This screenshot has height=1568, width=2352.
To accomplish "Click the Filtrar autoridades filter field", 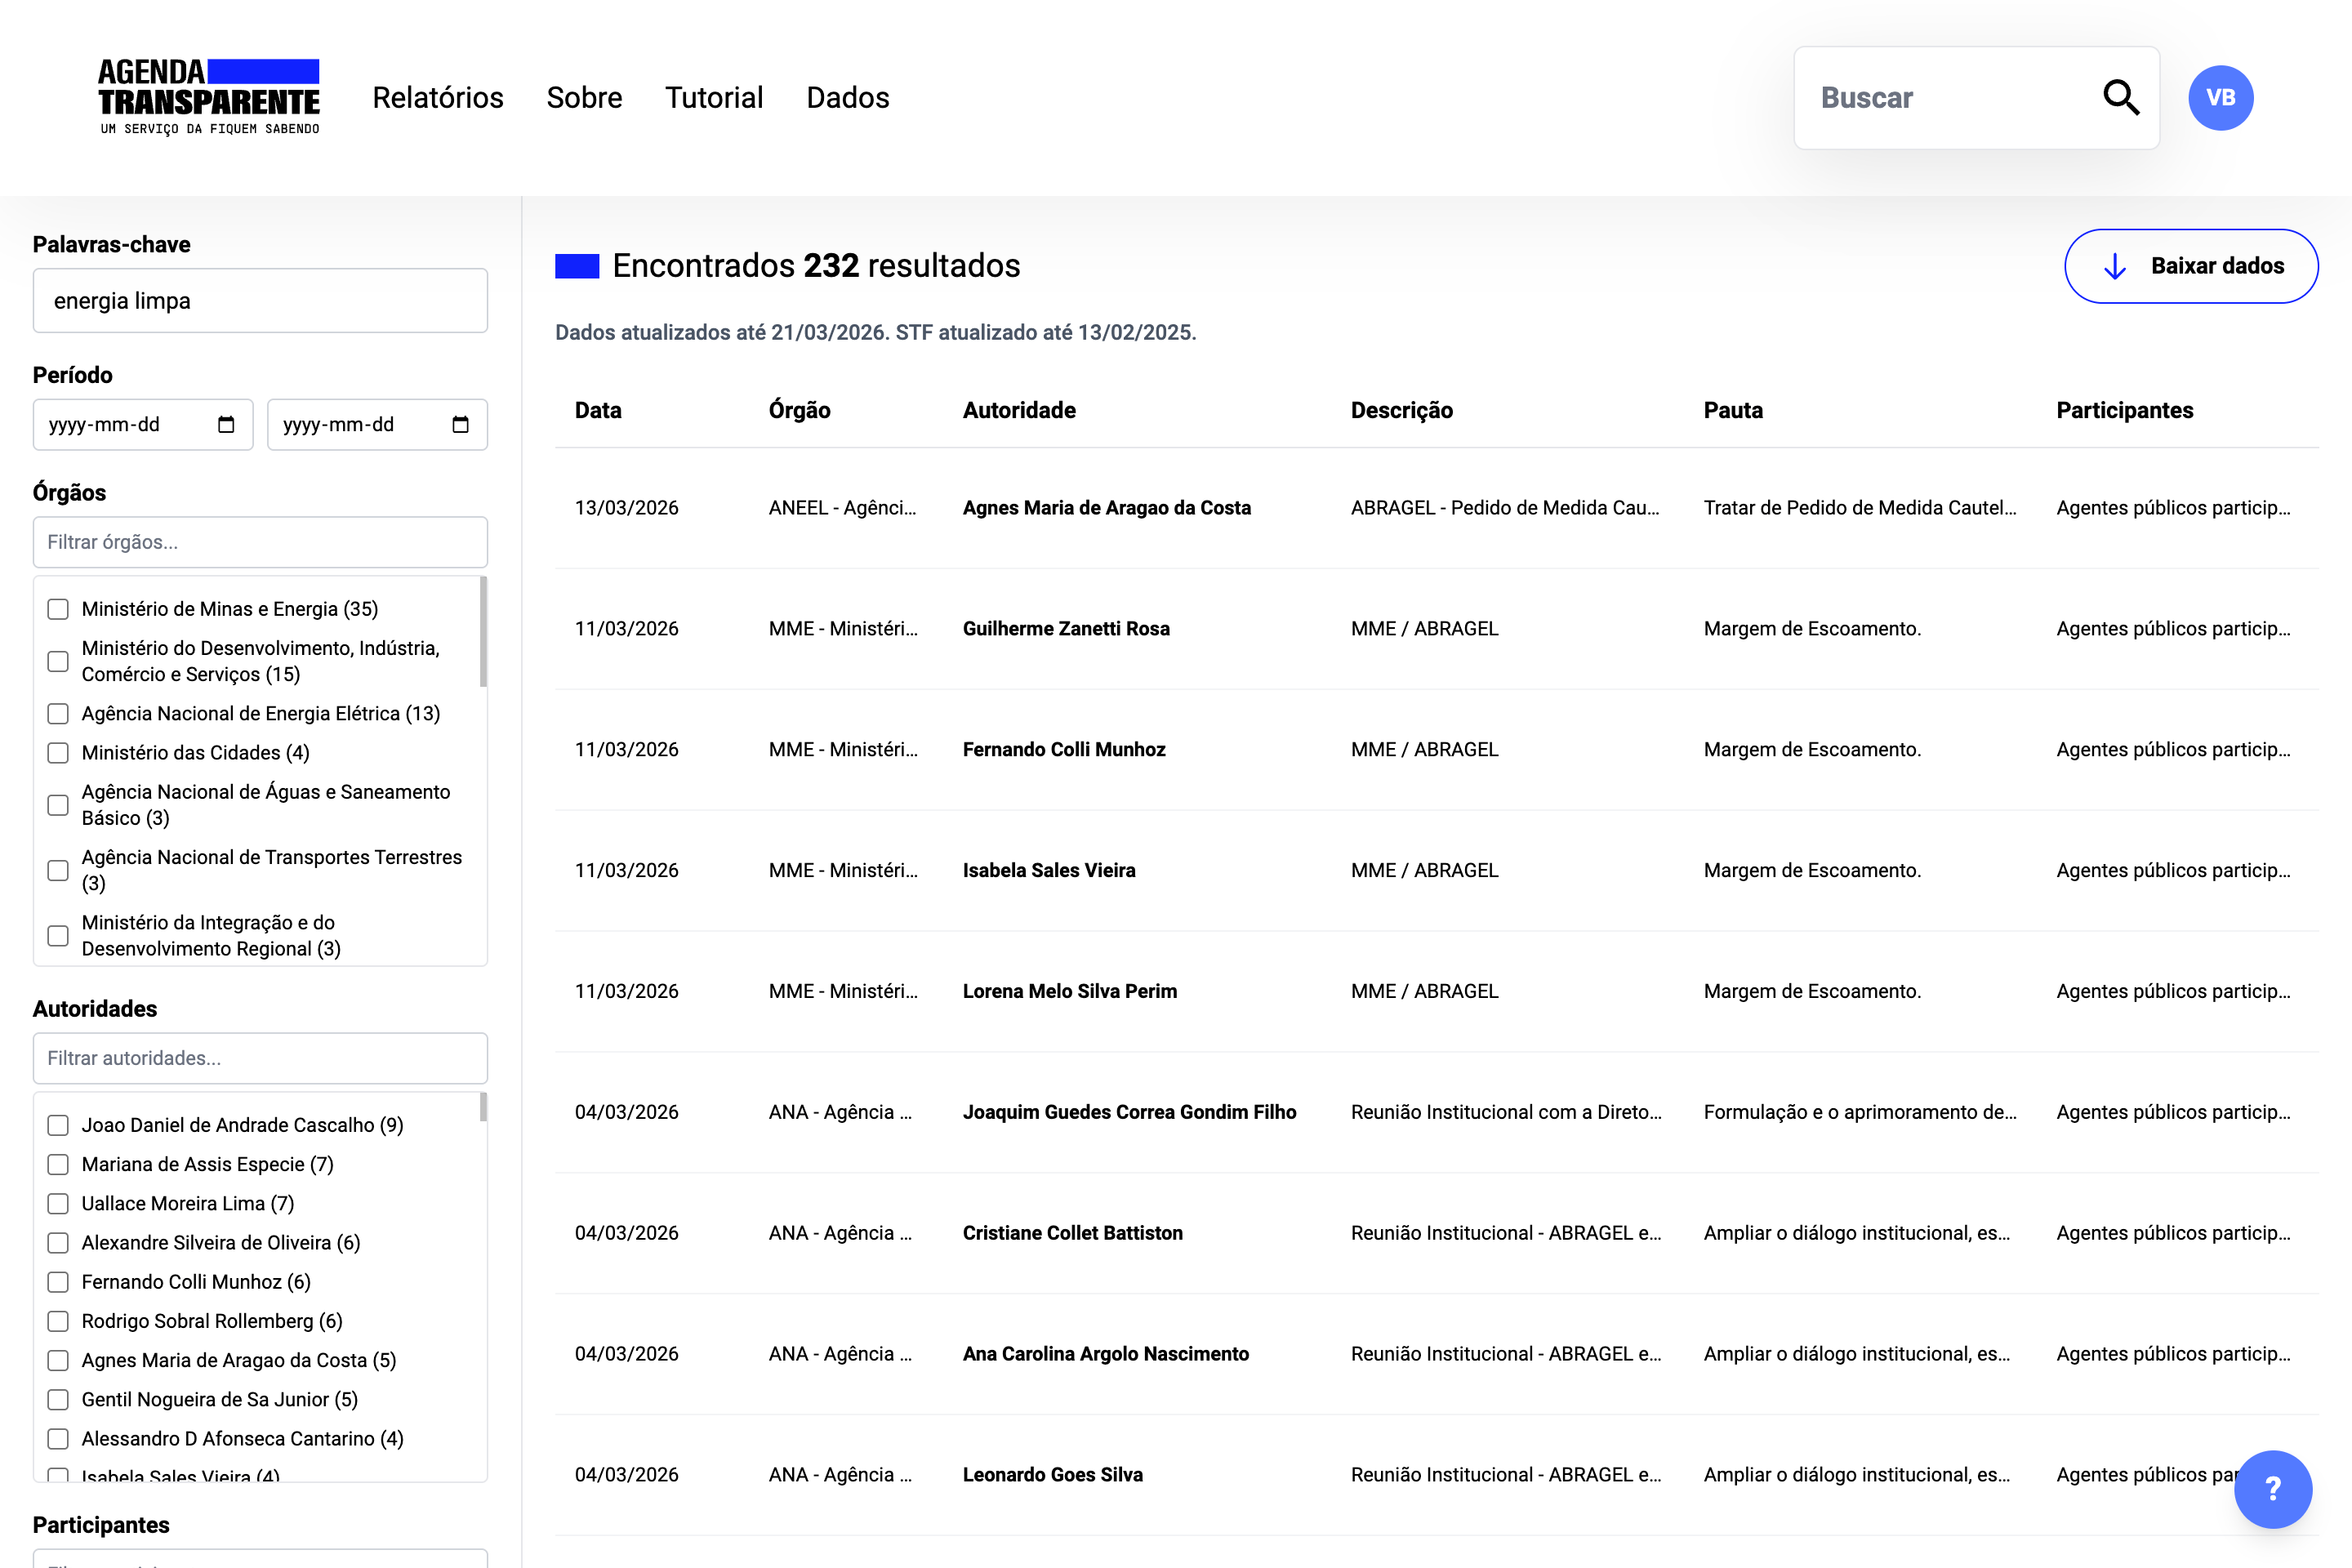I will (x=260, y=1058).
